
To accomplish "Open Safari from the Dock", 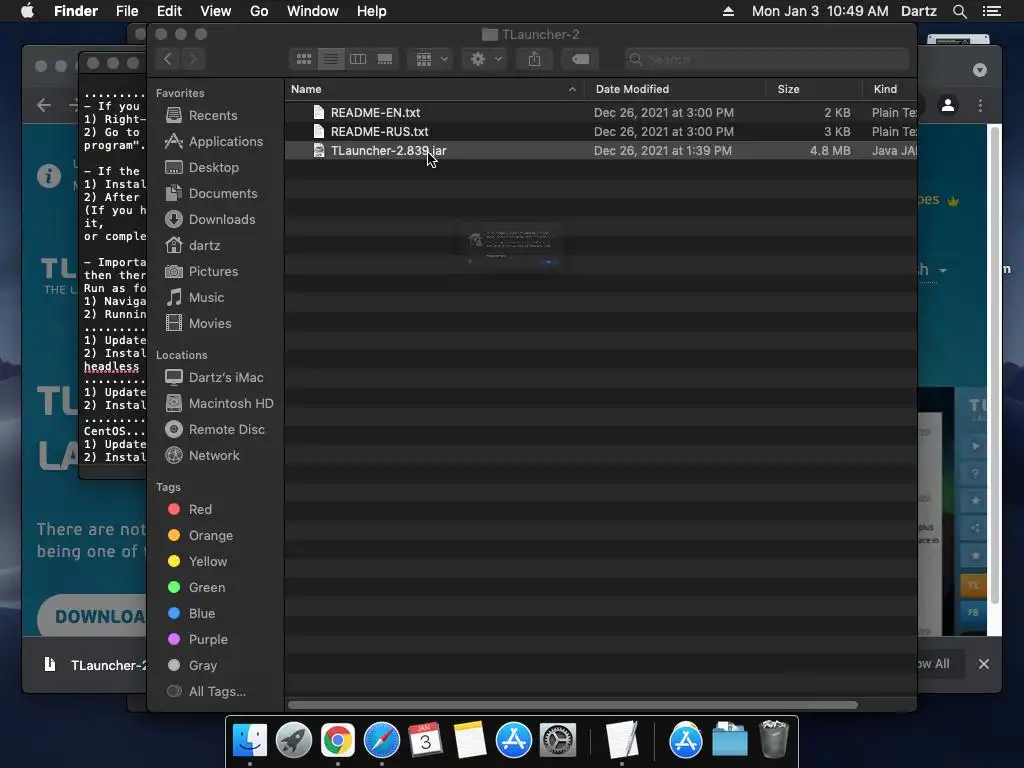I will point(381,740).
